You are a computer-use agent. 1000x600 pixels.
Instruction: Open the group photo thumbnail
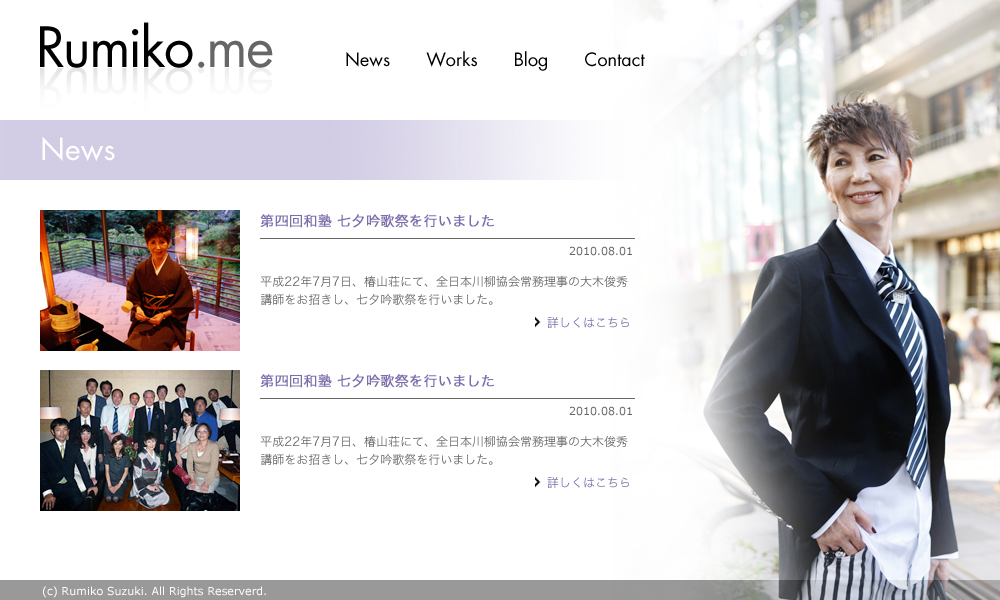coord(140,441)
